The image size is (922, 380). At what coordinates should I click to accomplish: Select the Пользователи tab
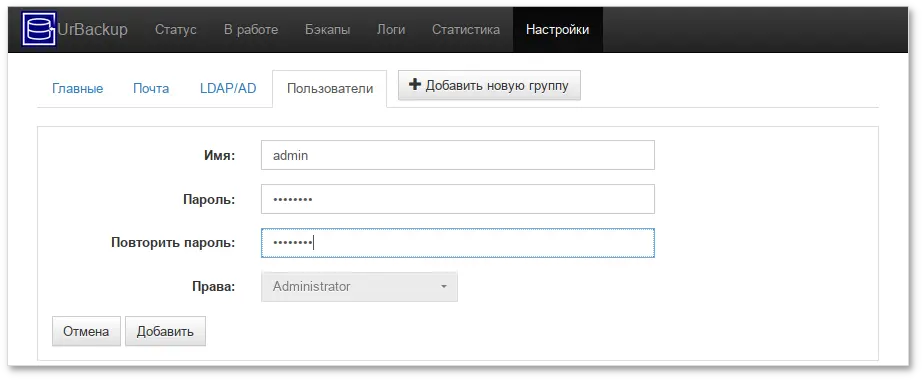click(330, 89)
